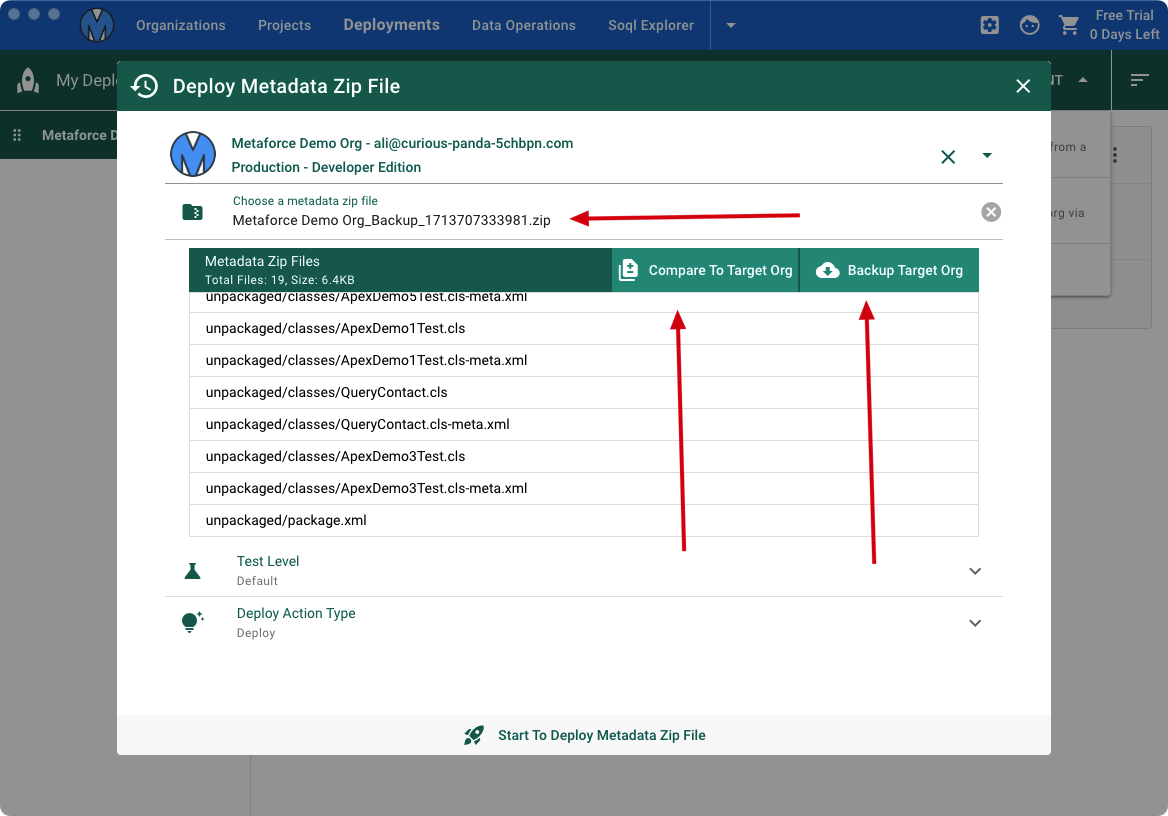Screen dimensions: 1168x816
Task: Click the Test Level flask icon
Action: tap(192, 571)
